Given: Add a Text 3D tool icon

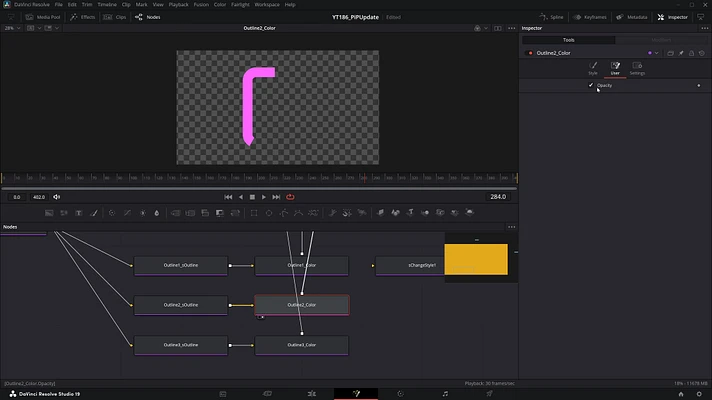Looking at the screenshot, I should pyautogui.click(x=410, y=213).
